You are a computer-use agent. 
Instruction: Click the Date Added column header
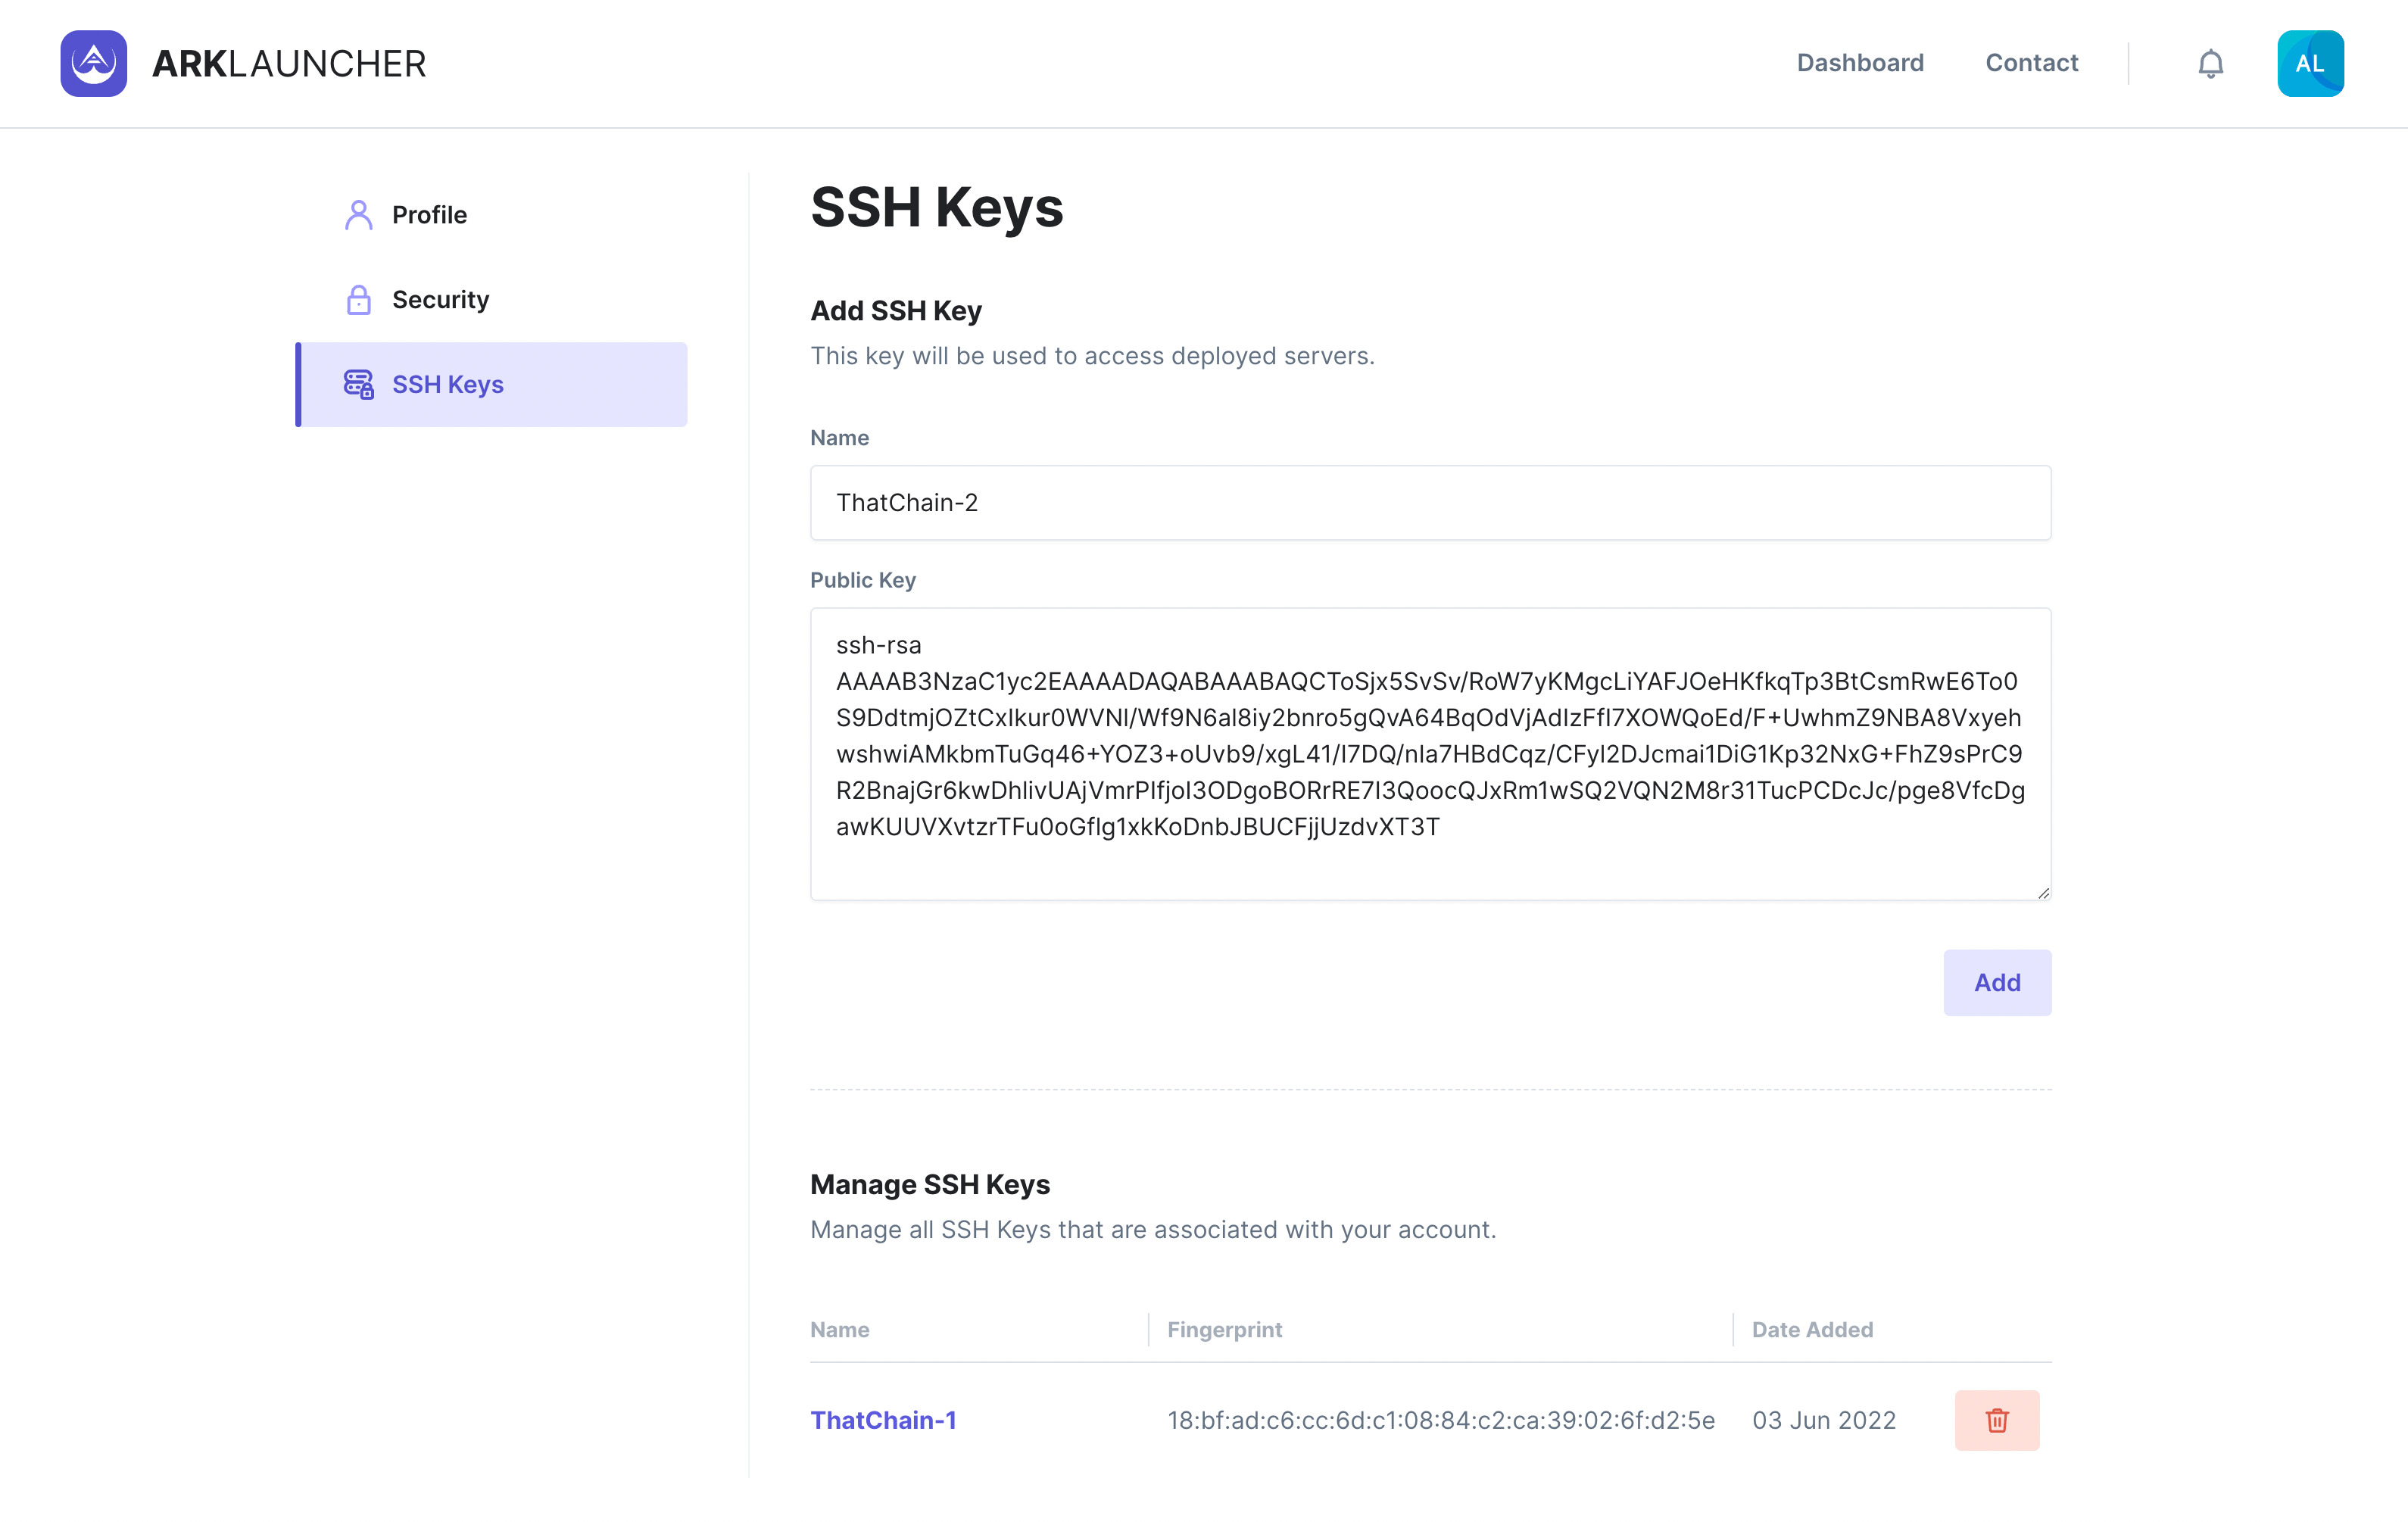(x=1812, y=1330)
